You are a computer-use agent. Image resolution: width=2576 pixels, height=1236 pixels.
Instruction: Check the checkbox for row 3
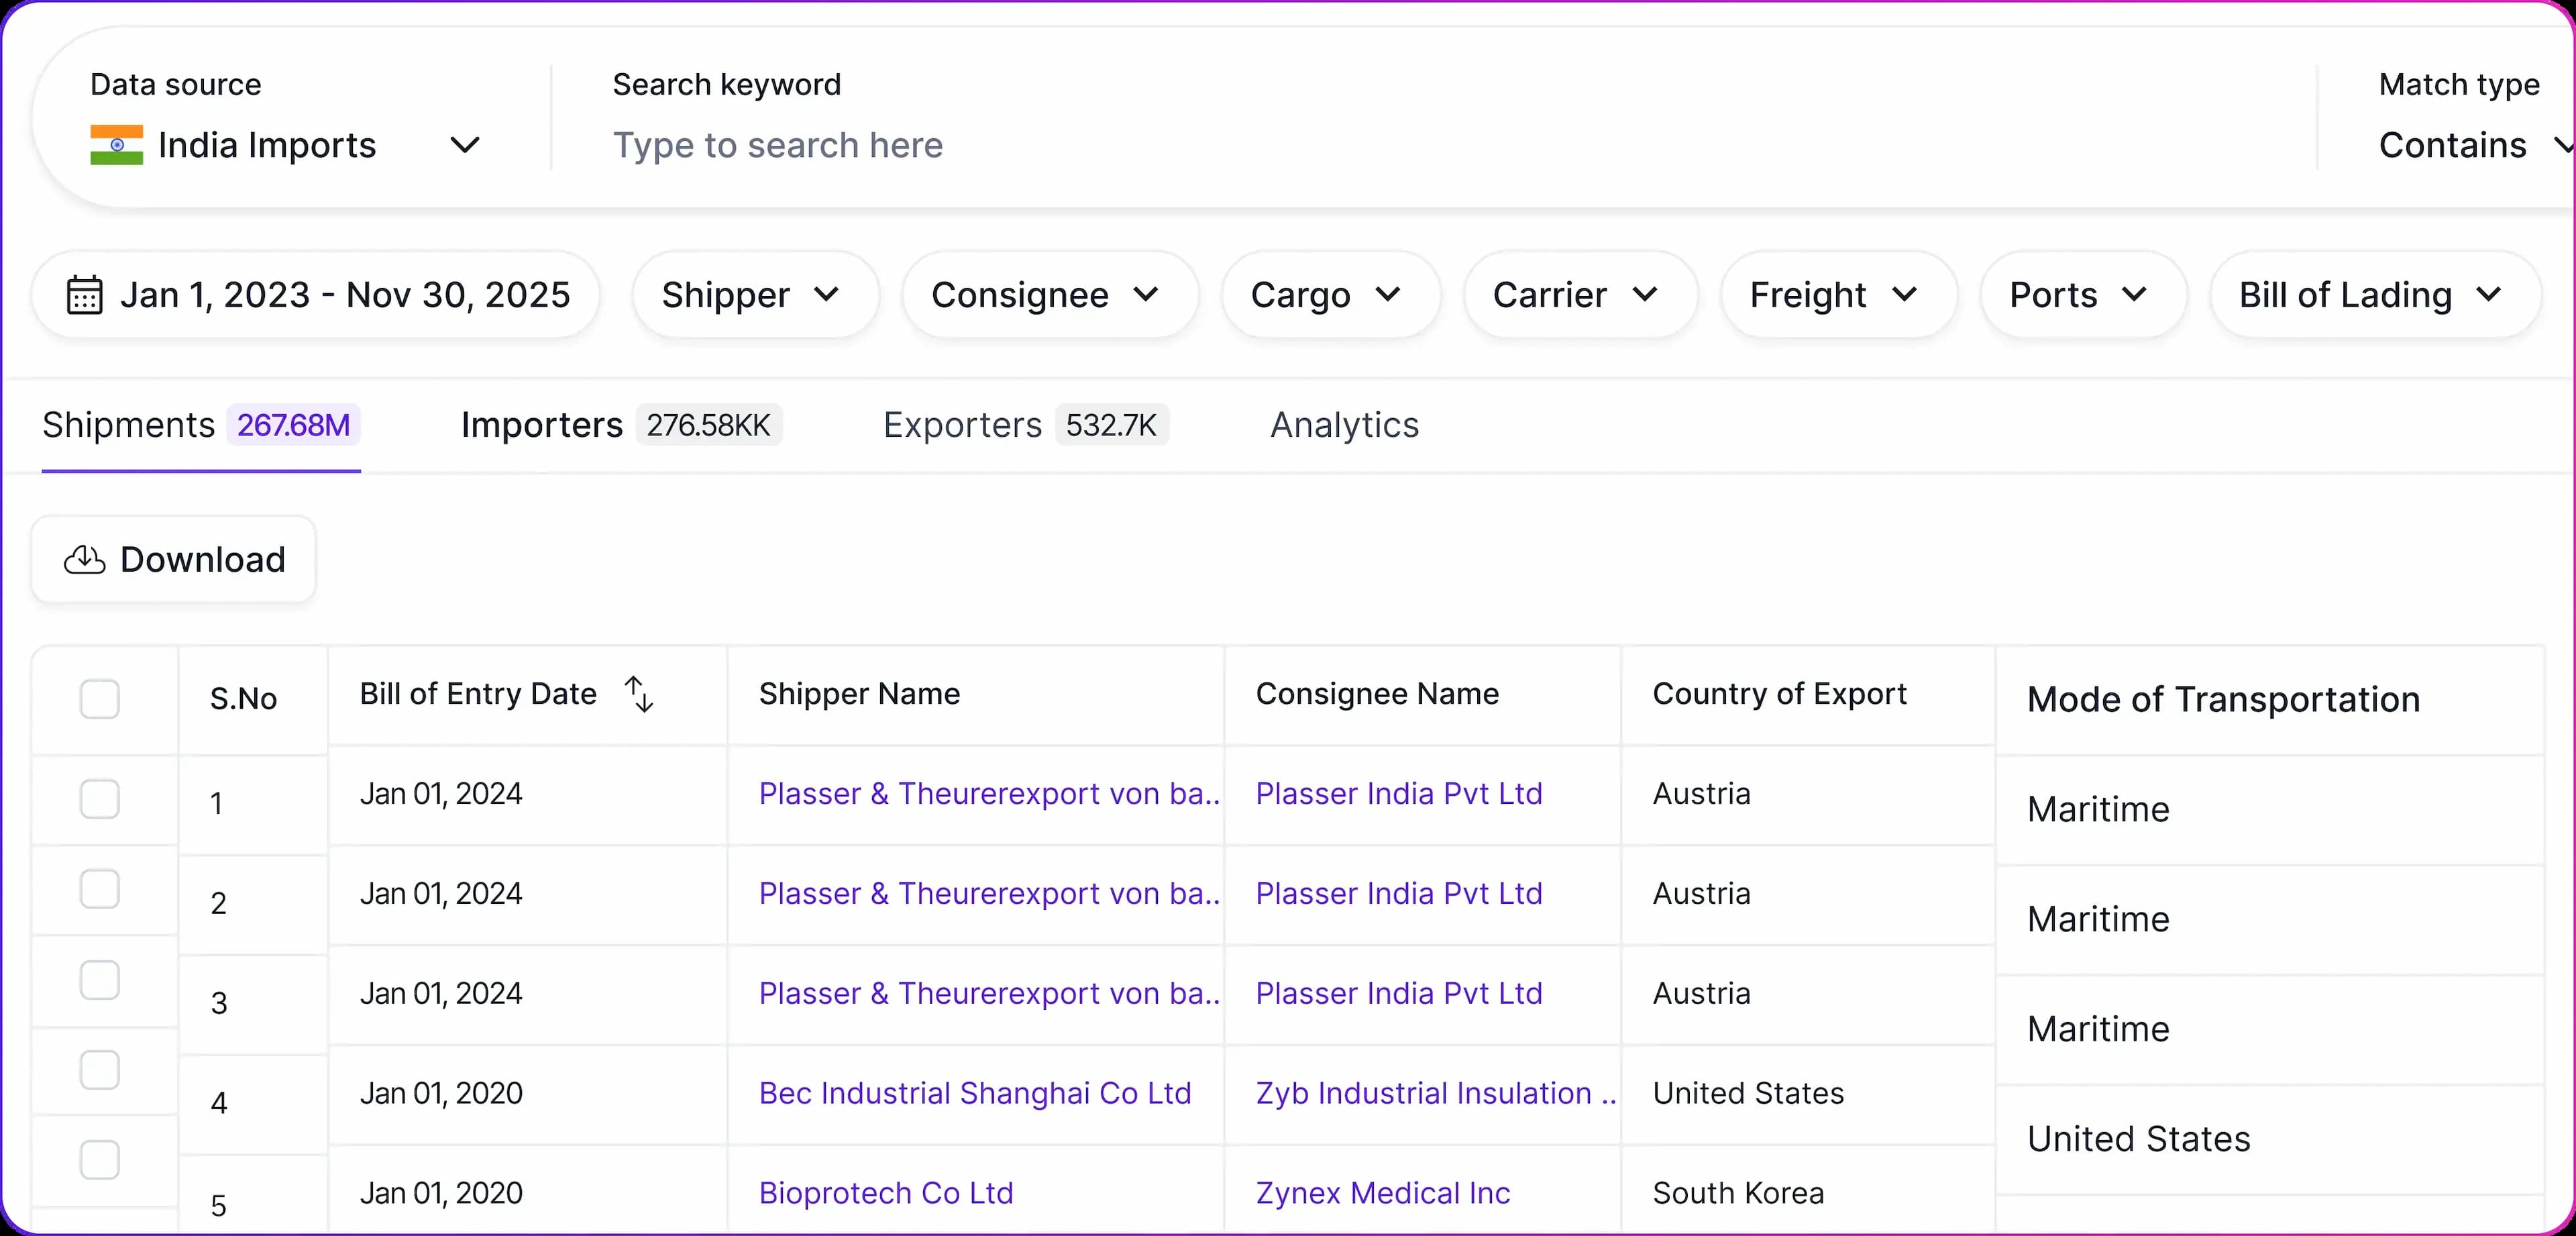coord(100,981)
